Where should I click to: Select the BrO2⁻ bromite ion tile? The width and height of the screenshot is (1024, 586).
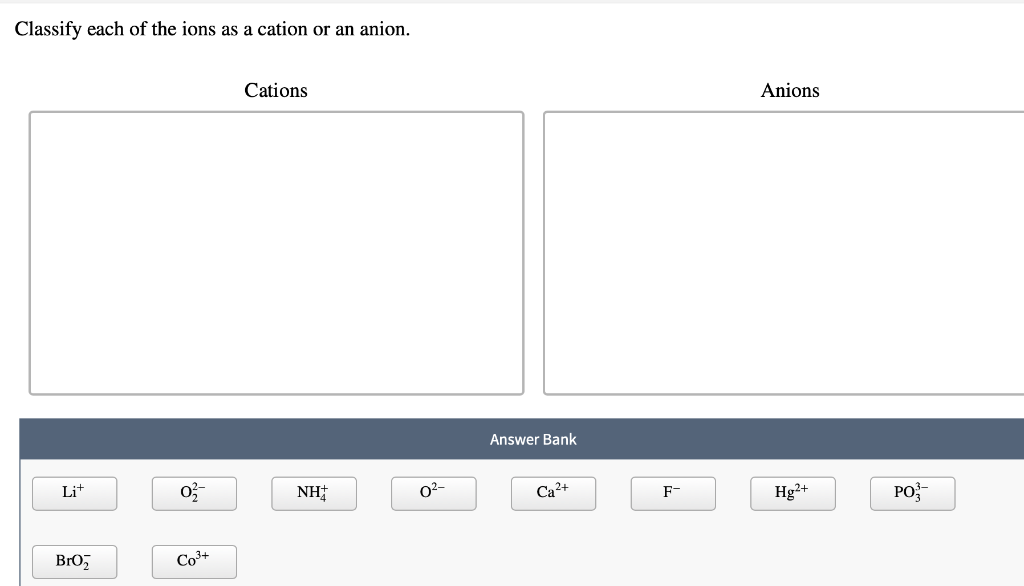point(74,561)
